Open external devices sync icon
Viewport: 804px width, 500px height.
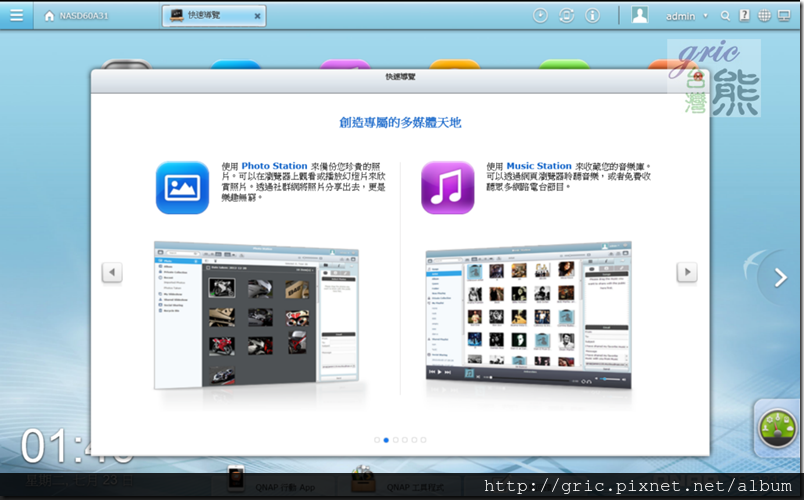click(x=566, y=15)
